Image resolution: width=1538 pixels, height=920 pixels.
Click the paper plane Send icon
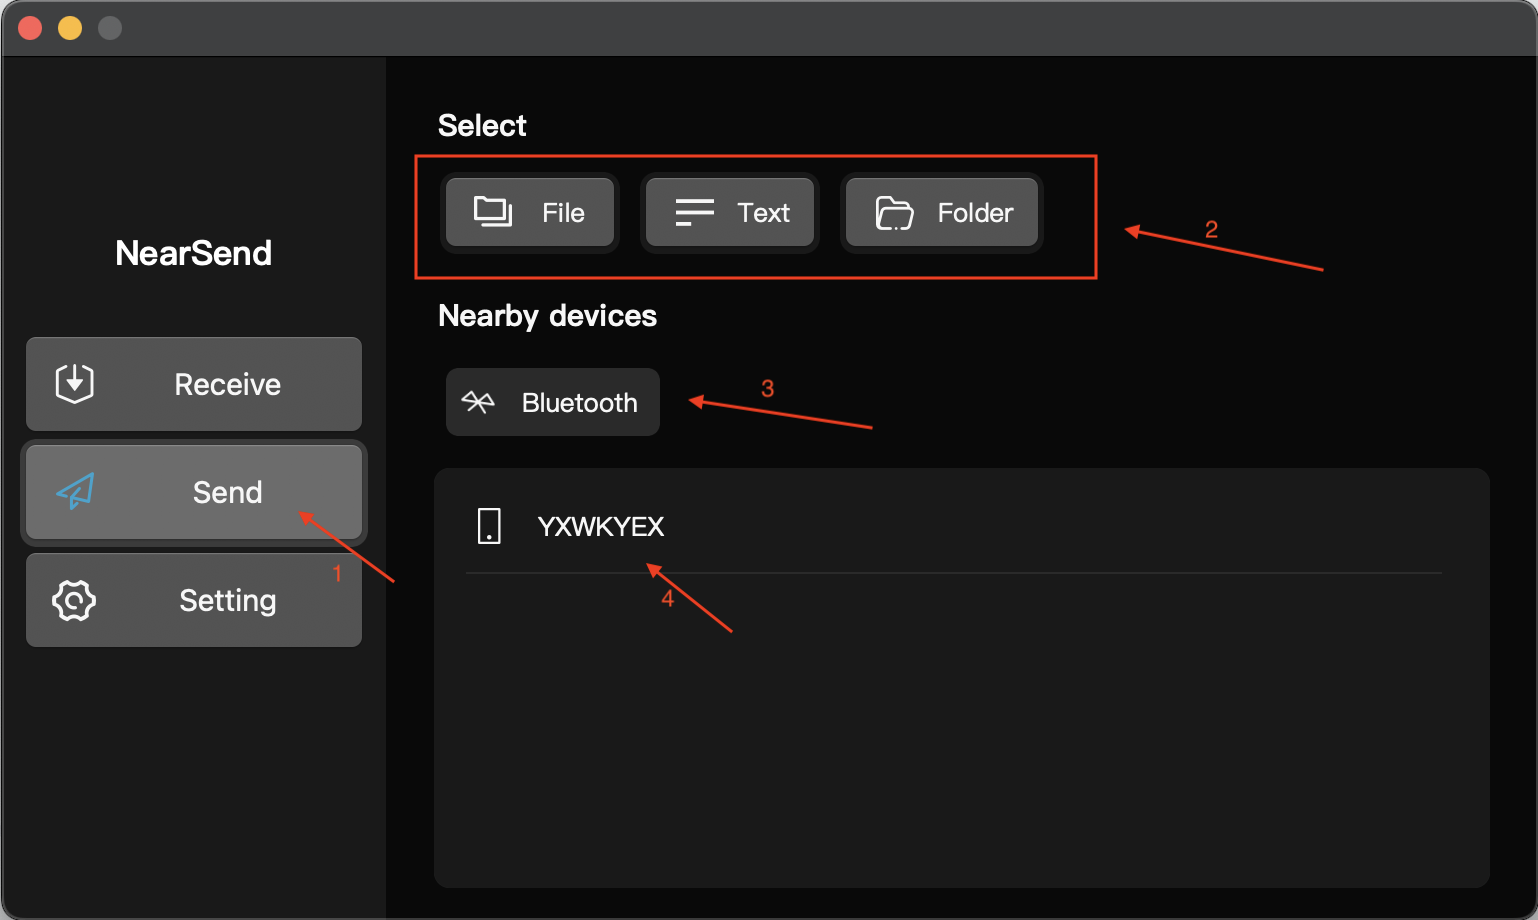(x=75, y=491)
